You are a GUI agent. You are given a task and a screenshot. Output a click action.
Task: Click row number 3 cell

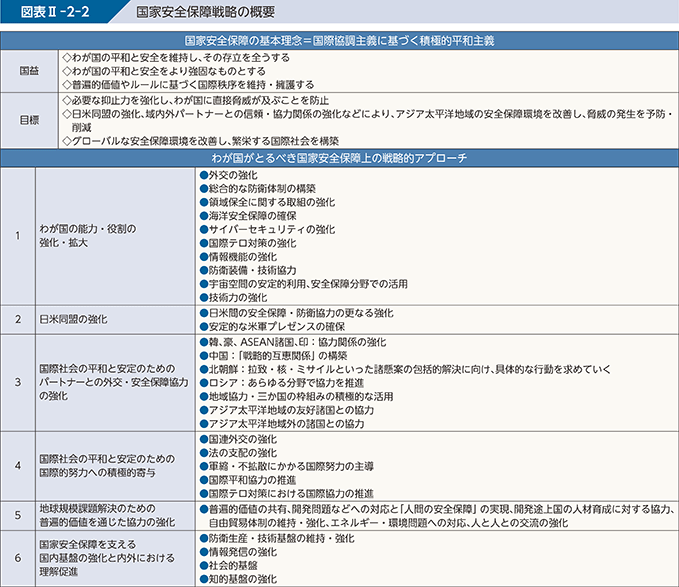[x=18, y=383]
